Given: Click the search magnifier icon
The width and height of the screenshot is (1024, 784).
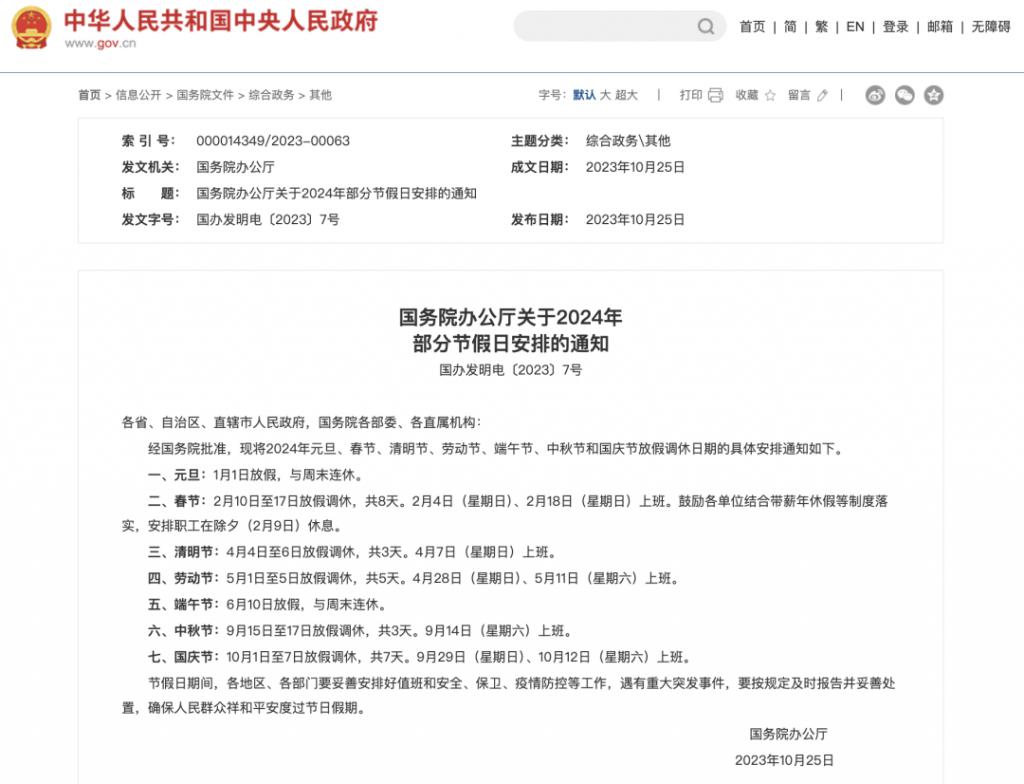Looking at the screenshot, I should [x=706, y=27].
